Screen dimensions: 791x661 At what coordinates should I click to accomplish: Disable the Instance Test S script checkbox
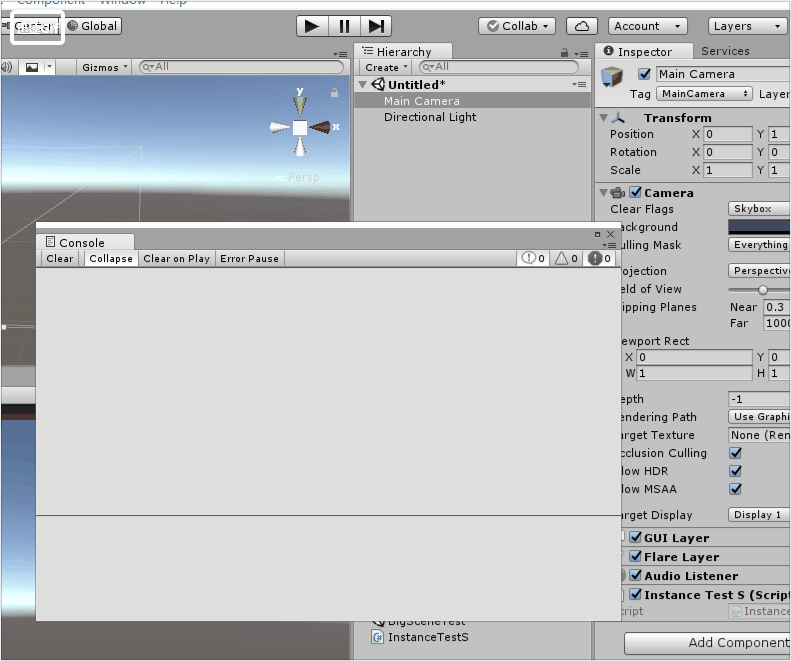[x=636, y=594]
